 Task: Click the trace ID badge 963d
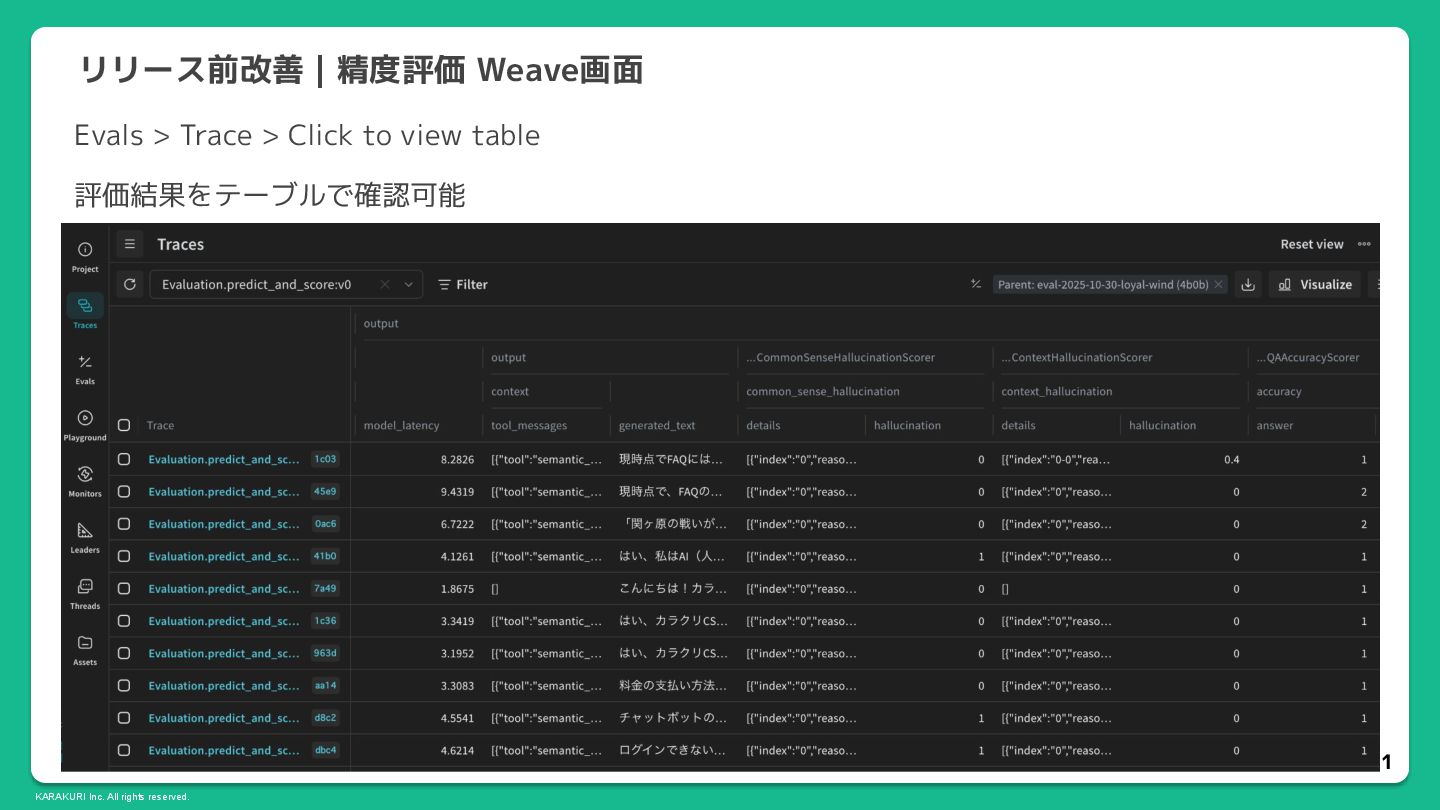[325, 653]
